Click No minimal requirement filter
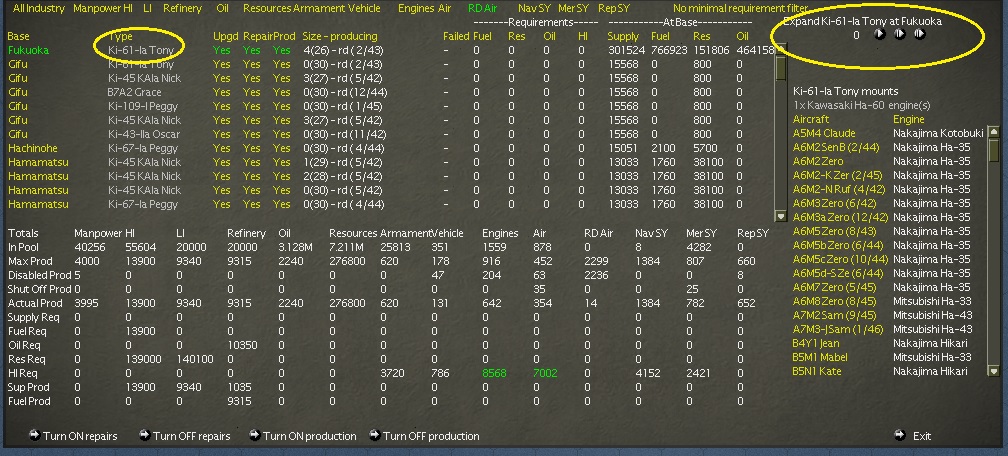 (740, 8)
